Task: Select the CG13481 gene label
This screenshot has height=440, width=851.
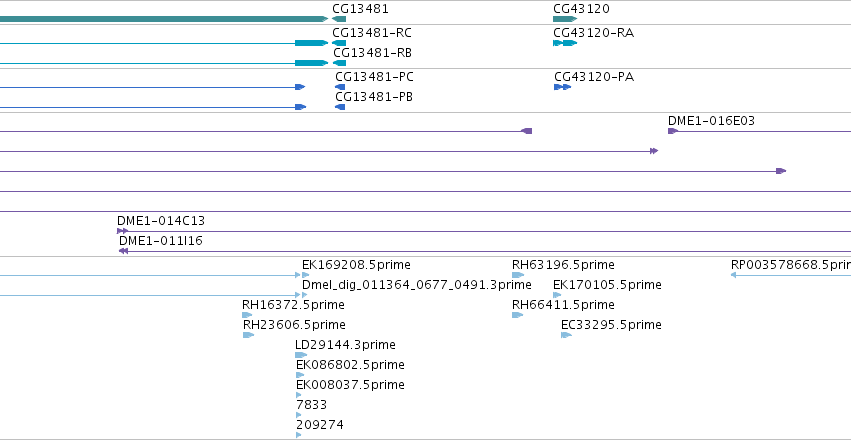Action: [x=360, y=9]
